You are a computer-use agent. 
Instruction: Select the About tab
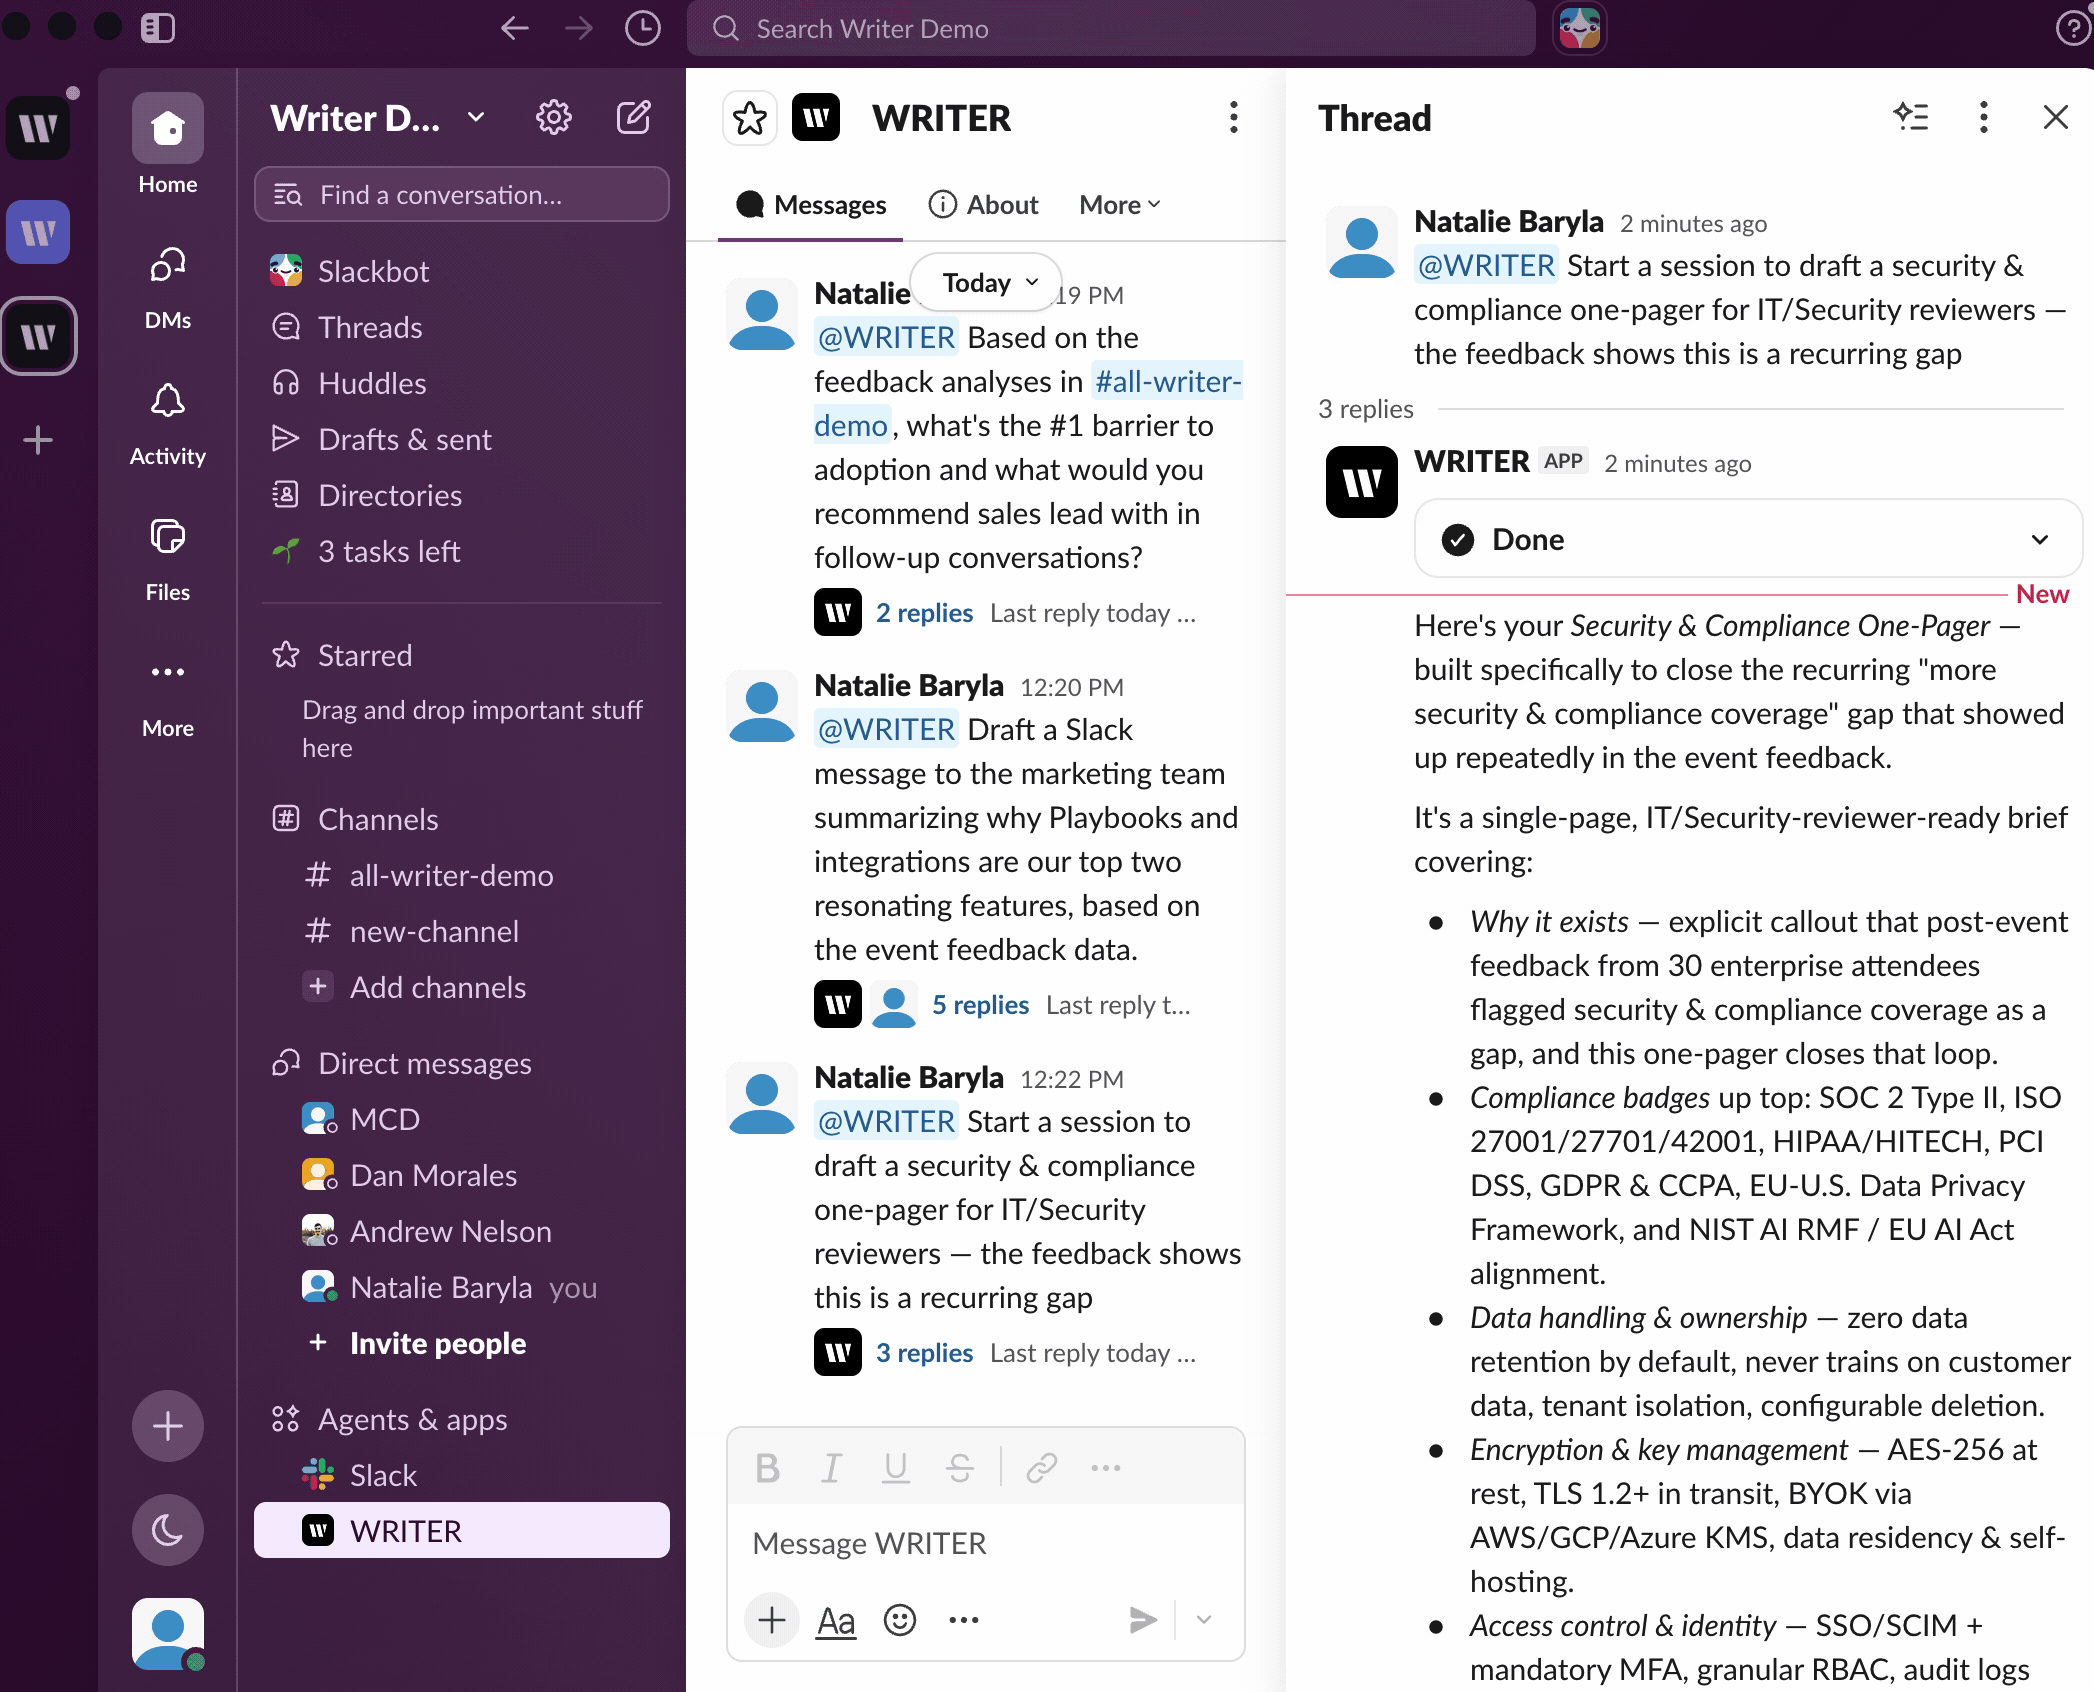pyautogui.click(x=983, y=205)
